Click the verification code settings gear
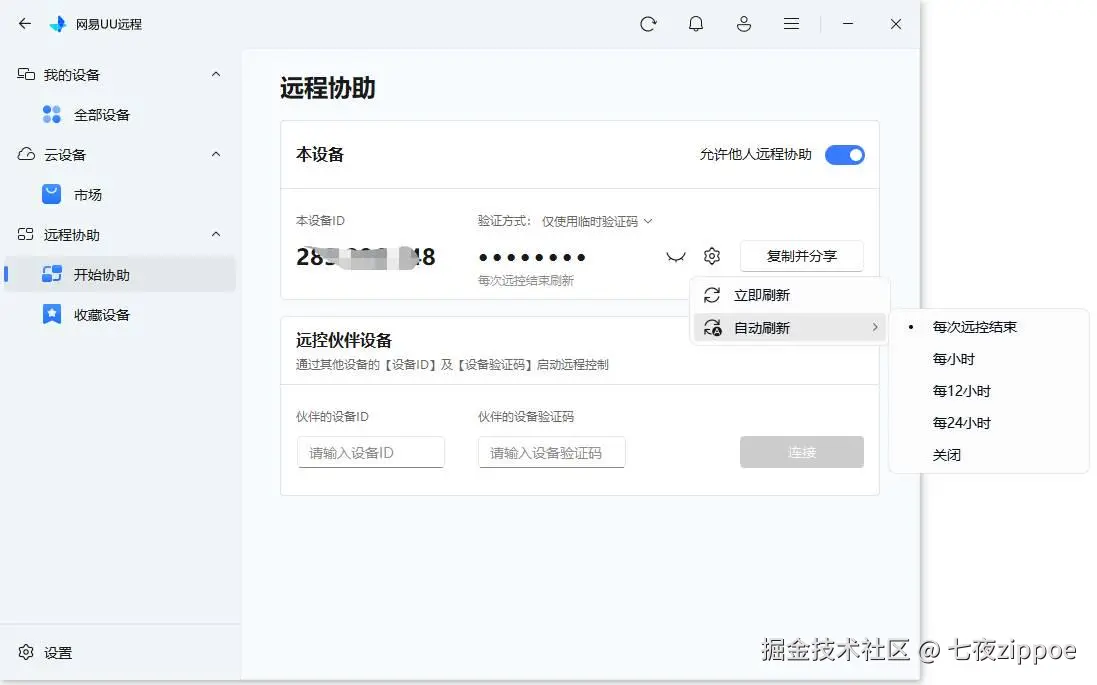1097x685 pixels. coord(712,256)
